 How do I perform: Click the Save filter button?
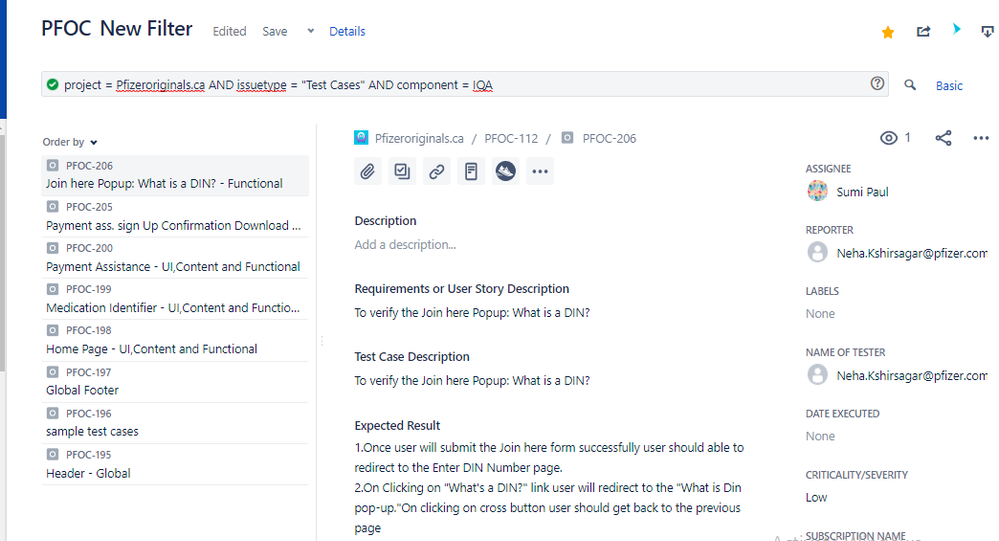tap(275, 31)
